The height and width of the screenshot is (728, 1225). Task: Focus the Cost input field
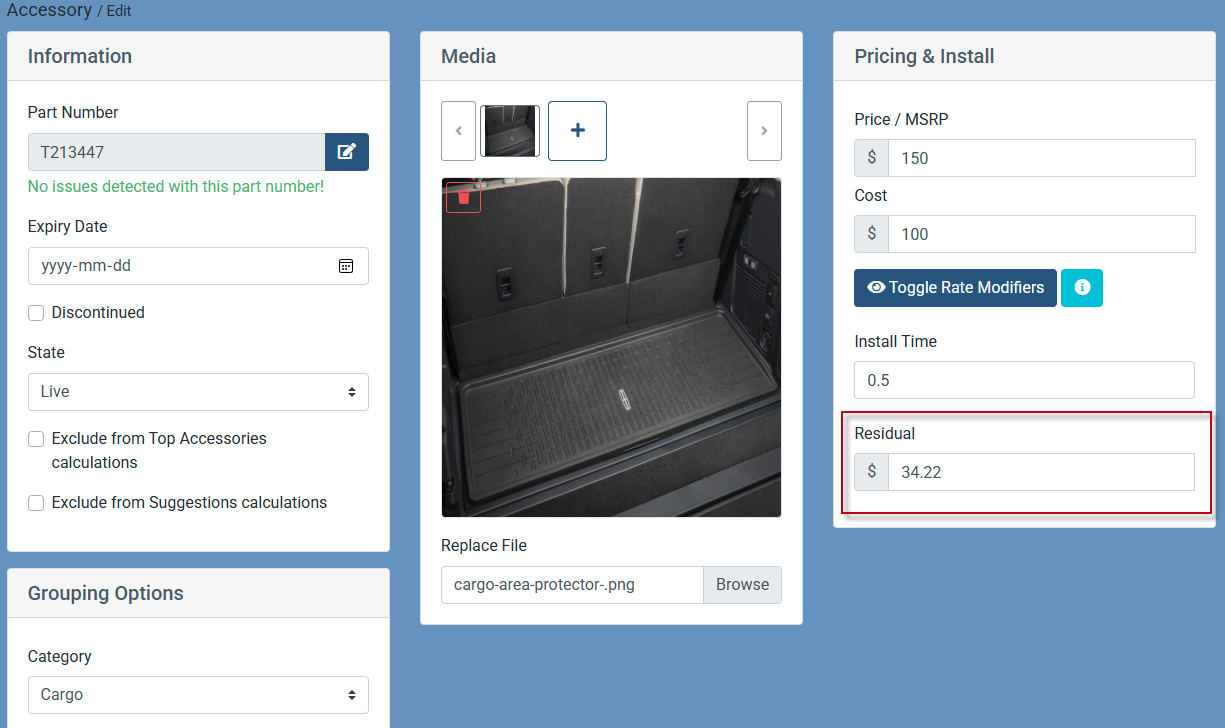point(1040,234)
